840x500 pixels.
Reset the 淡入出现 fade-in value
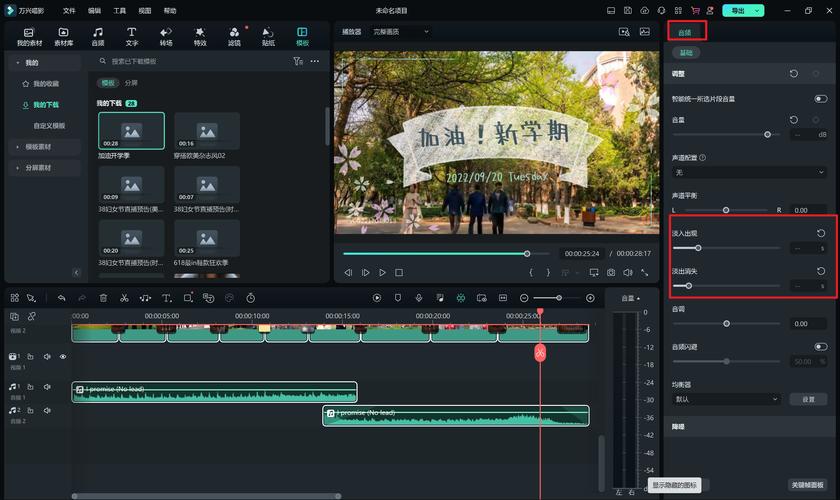821,233
